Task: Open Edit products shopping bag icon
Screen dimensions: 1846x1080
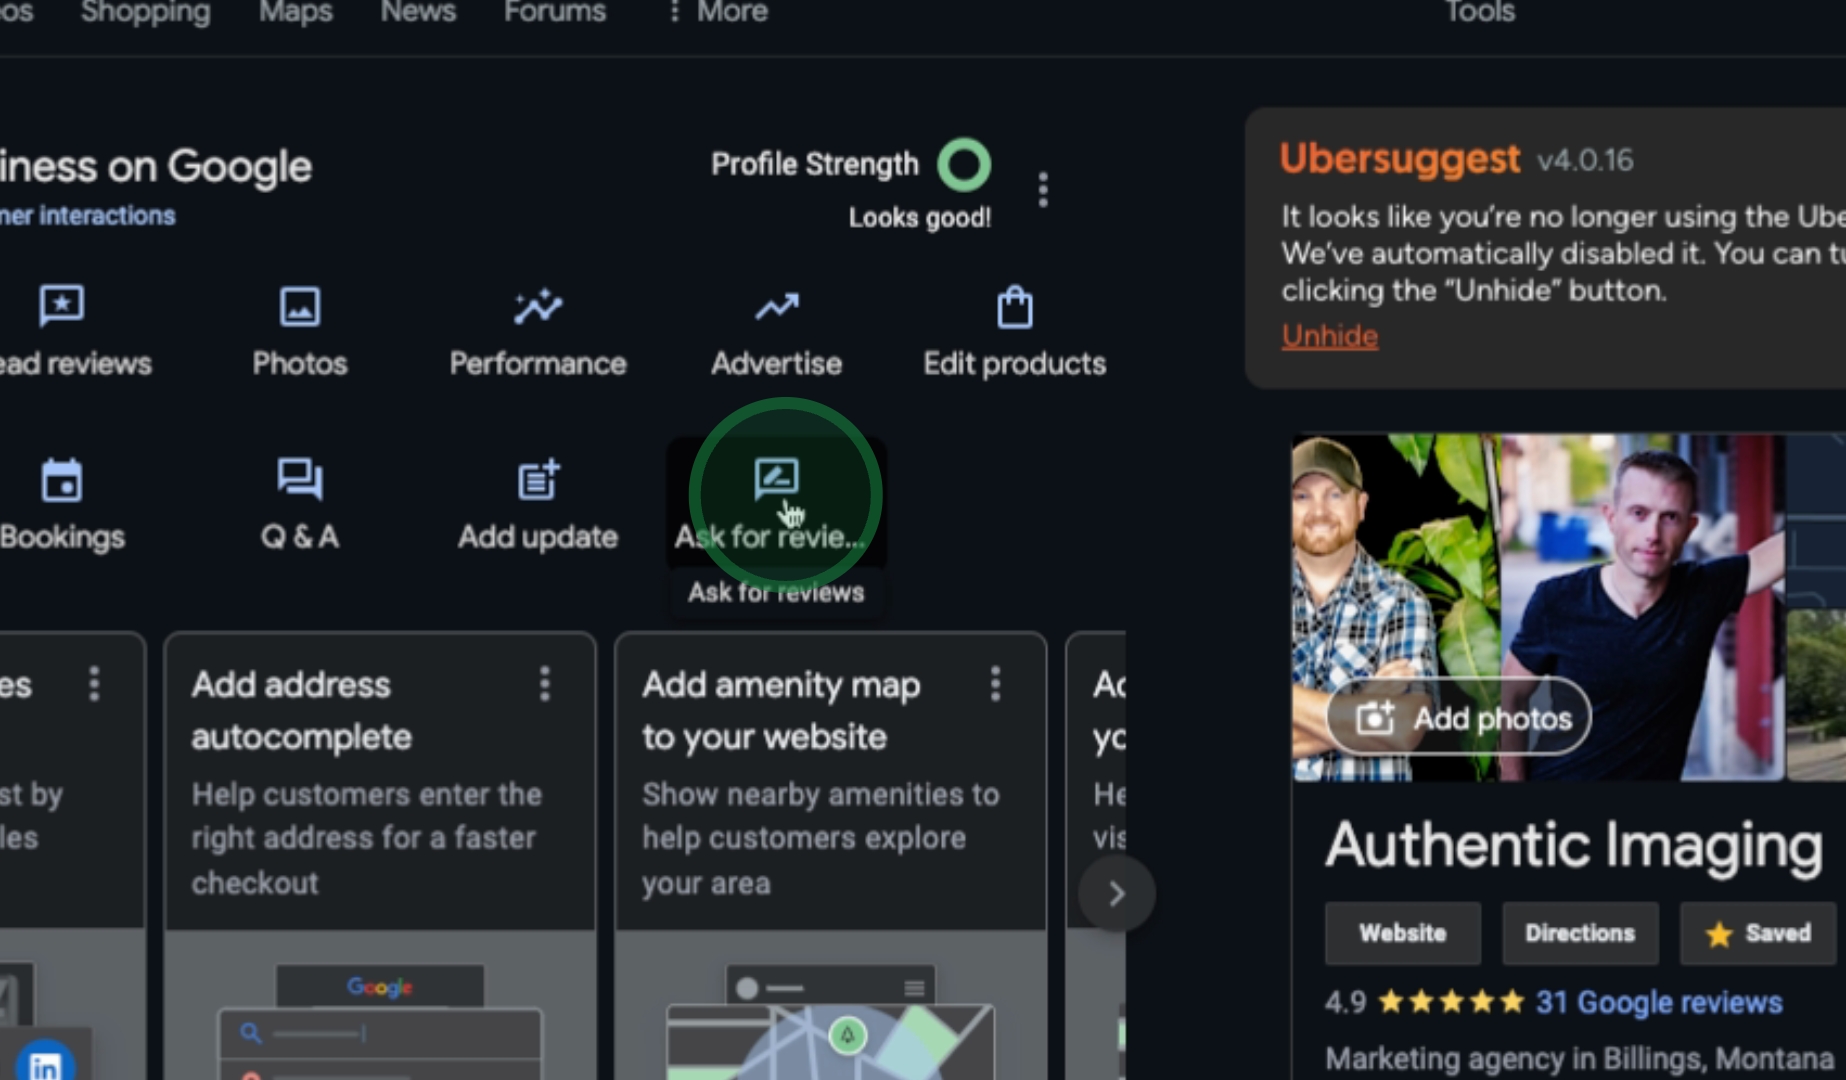Action: (1014, 307)
